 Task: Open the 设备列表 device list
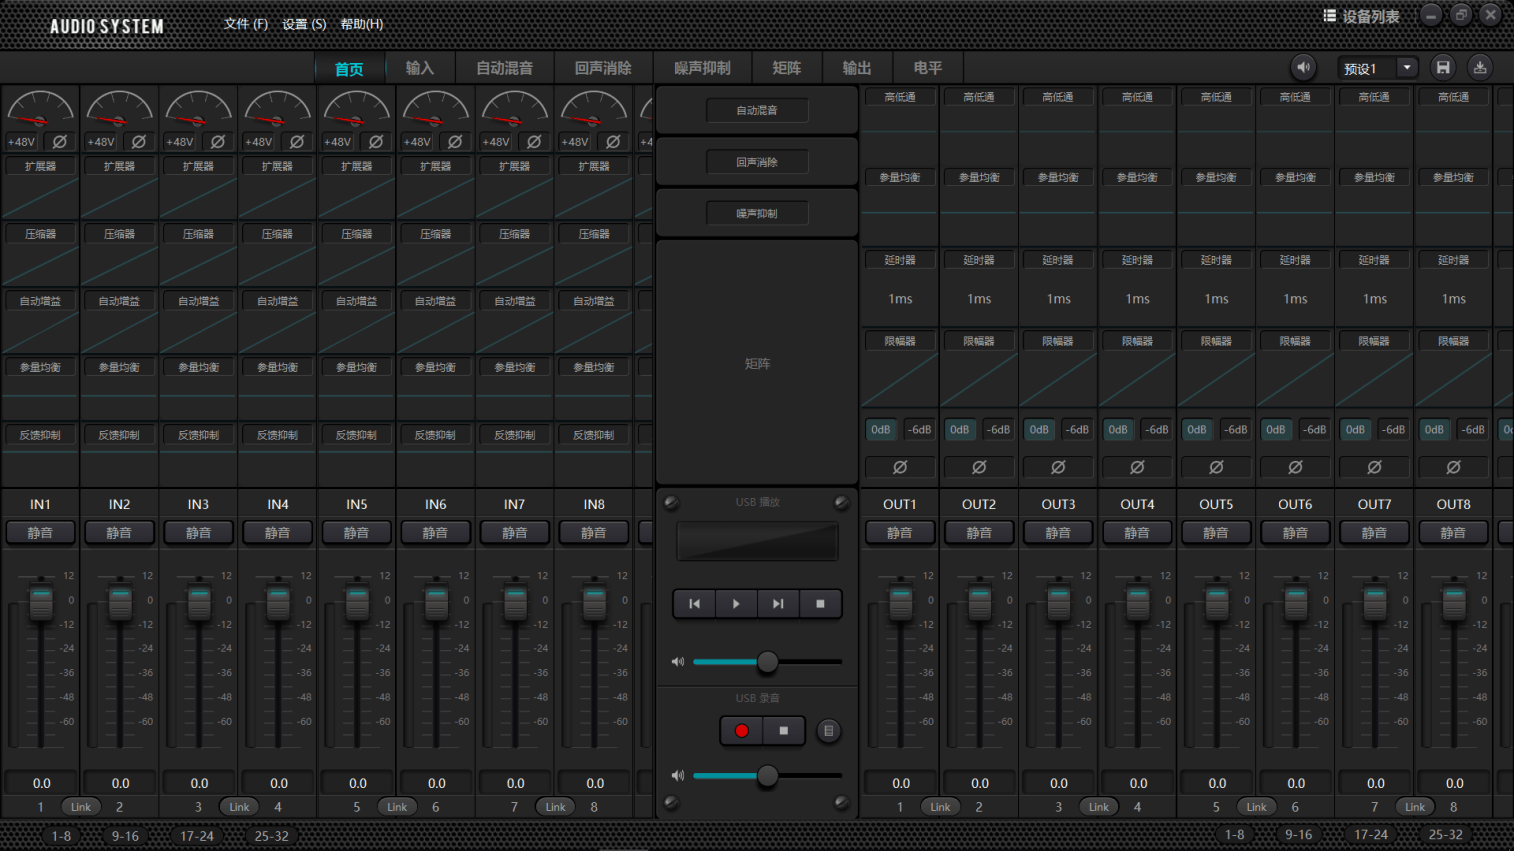[x=1361, y=16]
